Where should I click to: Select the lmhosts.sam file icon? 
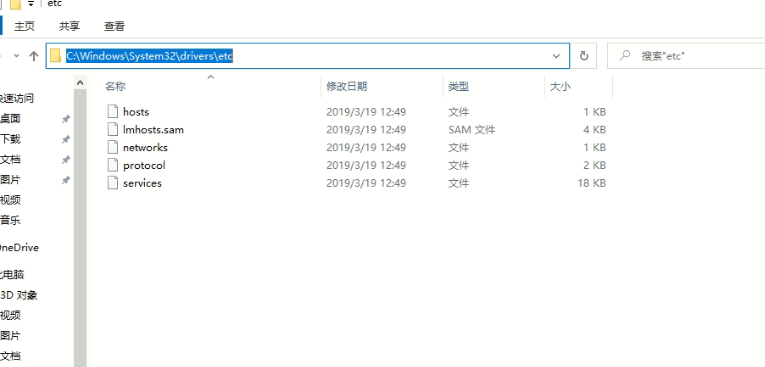113,129
